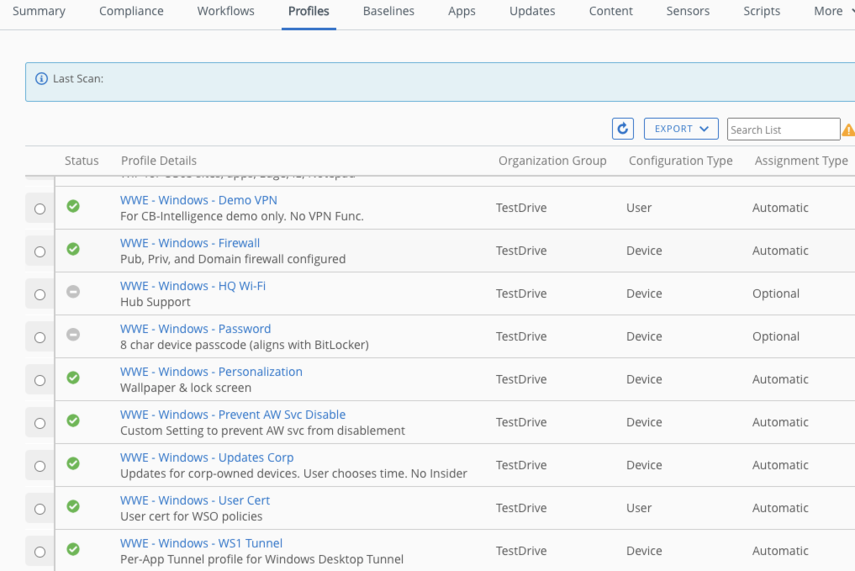Select radio button for User Cert profile
The width and height of the screenshot is (855, 571).
click(40, 510)
